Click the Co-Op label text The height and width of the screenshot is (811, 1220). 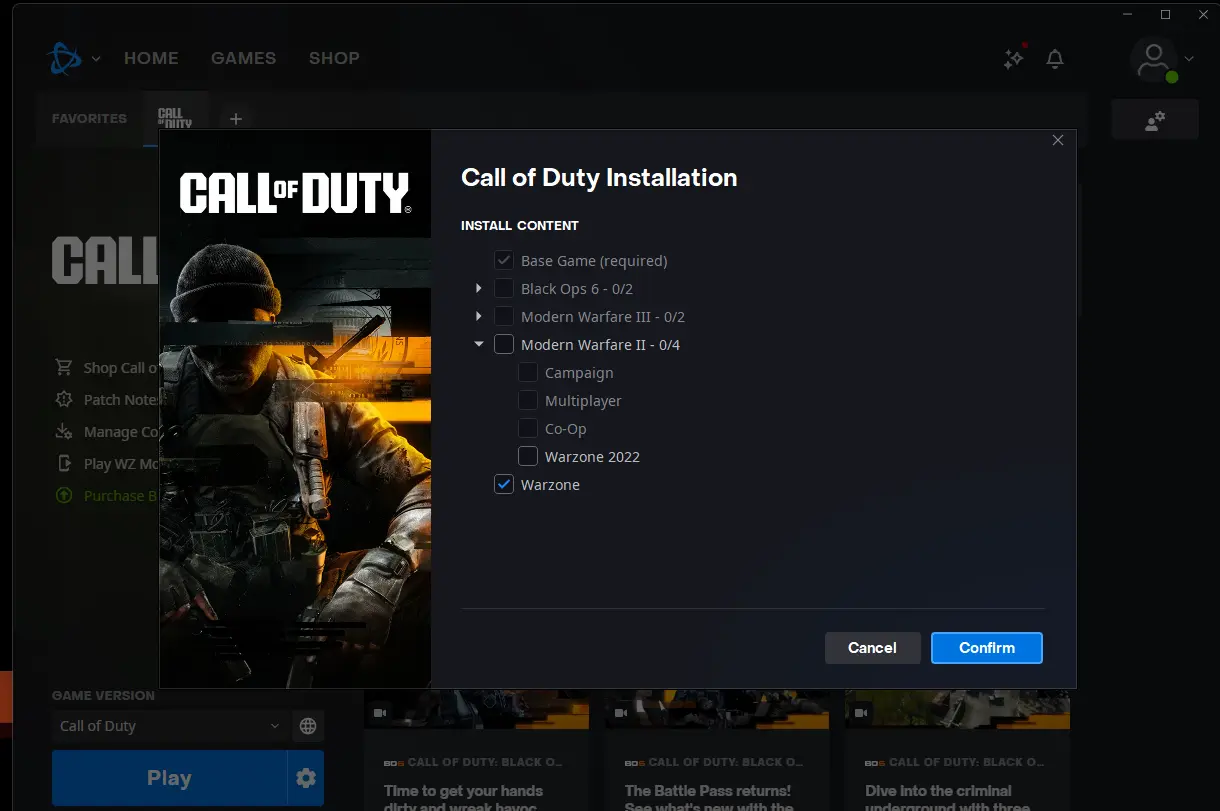566,429
